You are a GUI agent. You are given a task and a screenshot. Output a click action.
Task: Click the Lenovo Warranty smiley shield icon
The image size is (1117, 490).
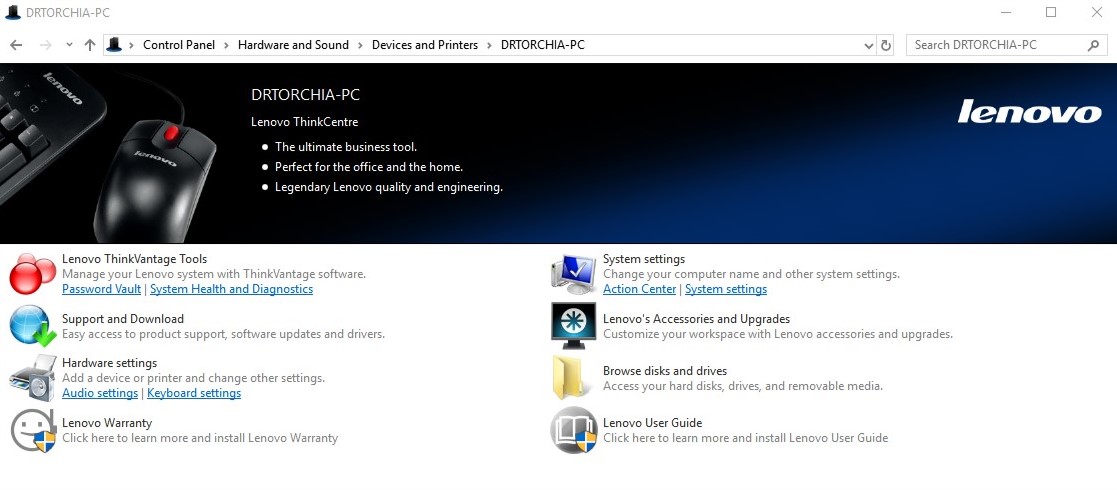tap(33, 430)
